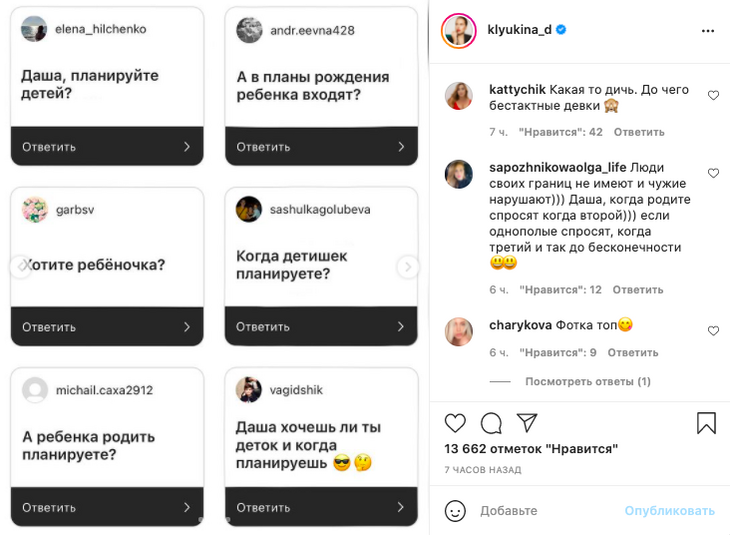Like sapozhnikowaolga_life's comment

pyautogui.click(x=713, y=174)
